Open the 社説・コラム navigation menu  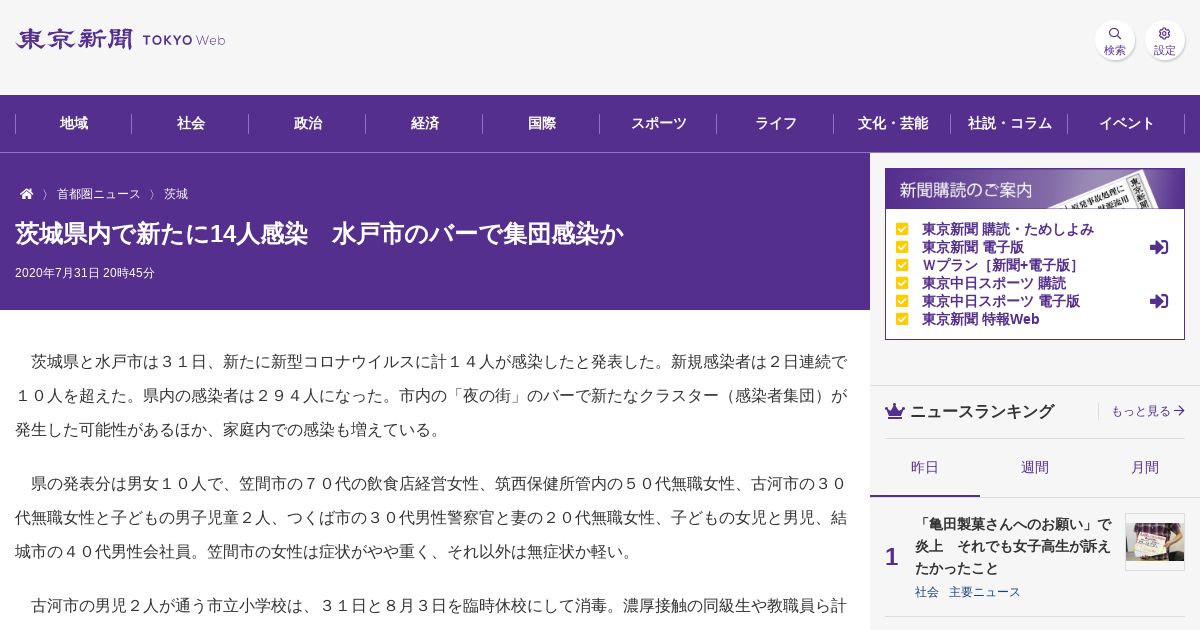1010,123
